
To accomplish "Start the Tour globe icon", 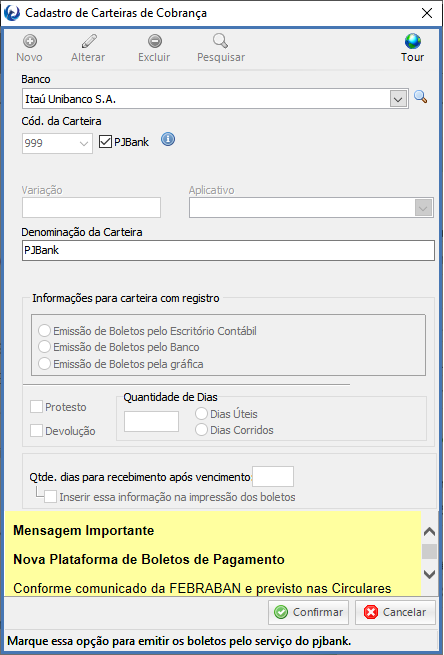I will point(413,41).
